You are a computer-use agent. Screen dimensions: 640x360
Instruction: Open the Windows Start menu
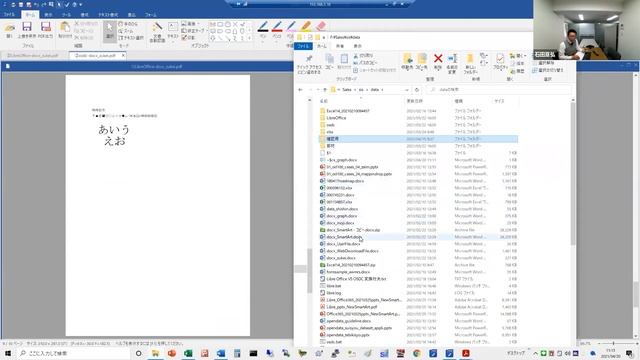pos(7,353)
